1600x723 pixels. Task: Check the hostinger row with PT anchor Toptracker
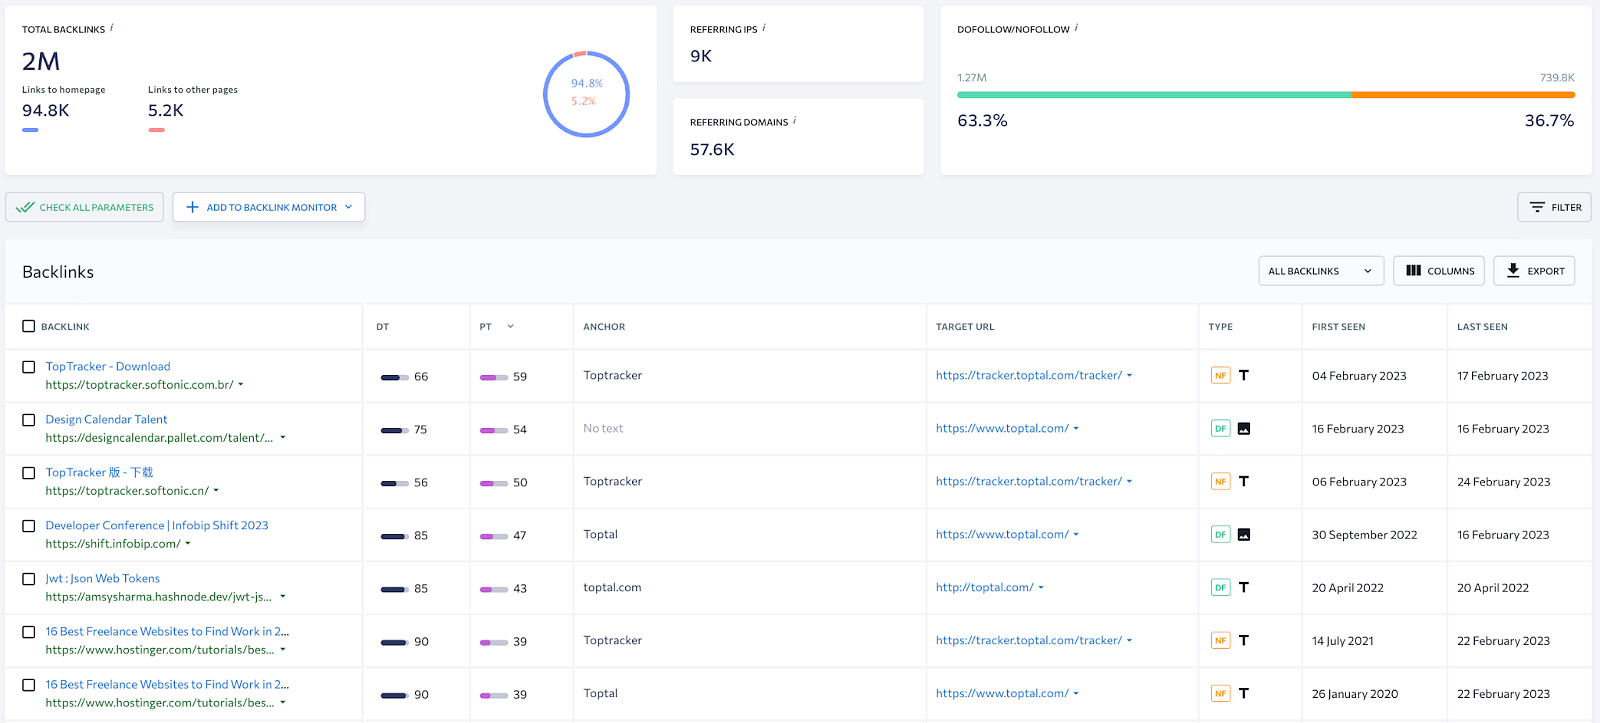[29, 632]
